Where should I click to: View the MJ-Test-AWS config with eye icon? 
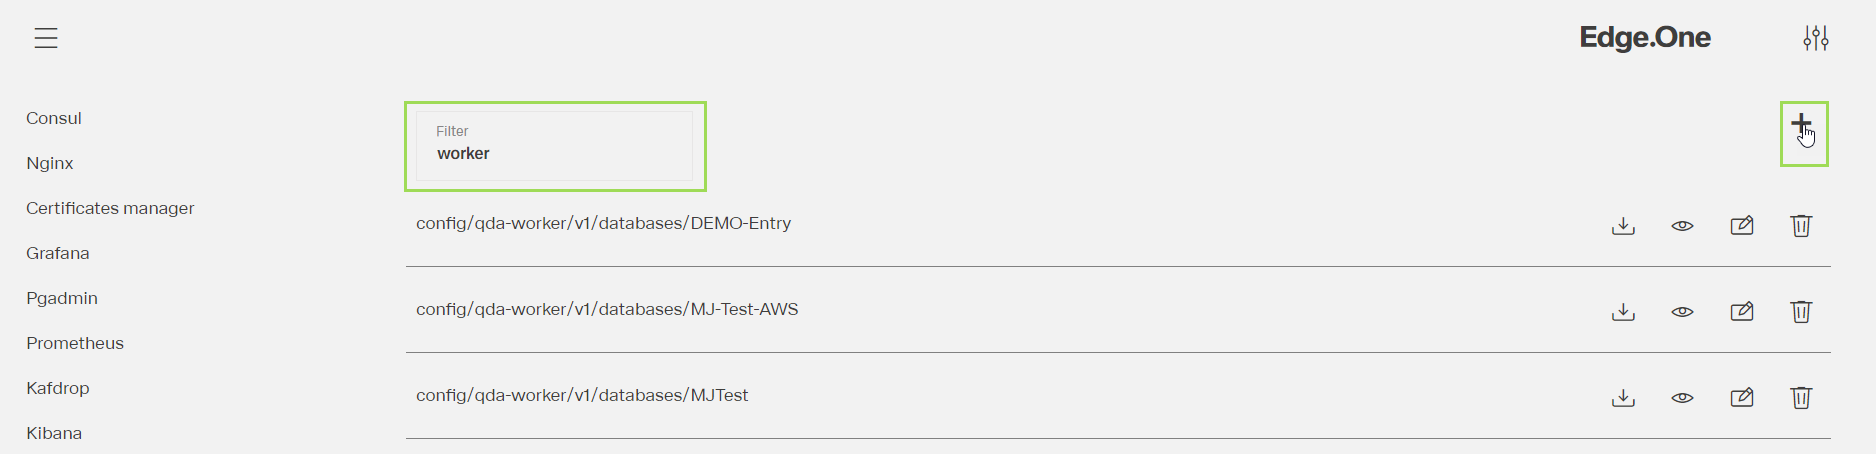tap(1682, 312)
